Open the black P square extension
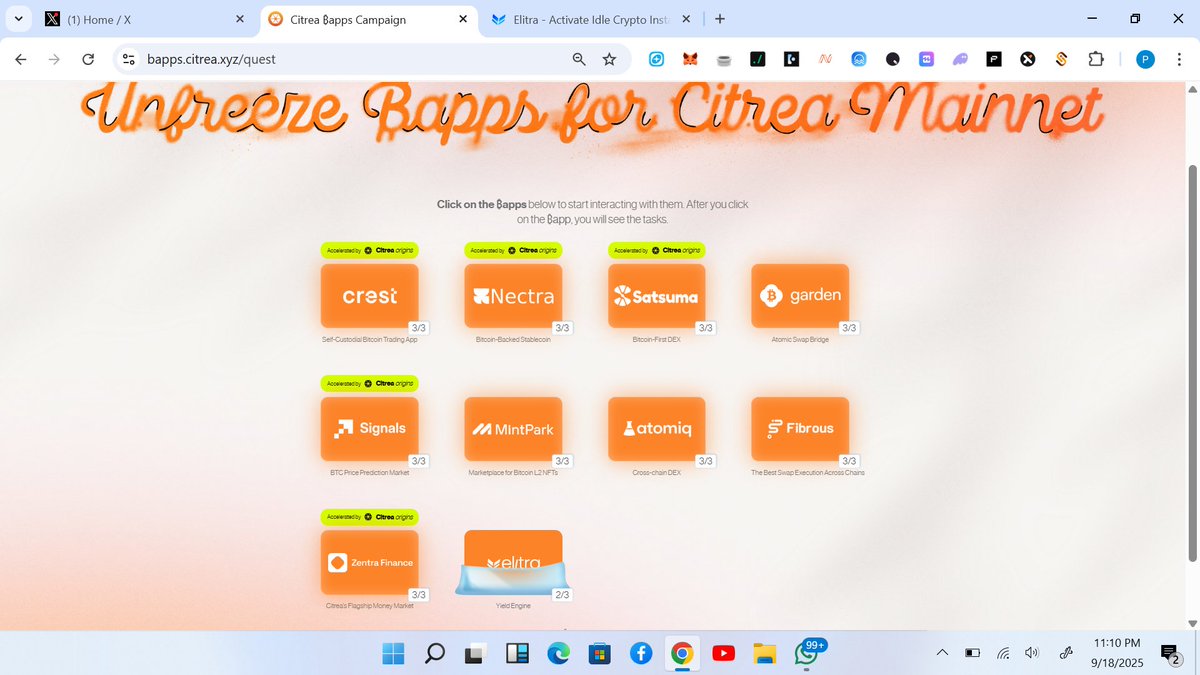Viewport: 1200px width, 675px height. tap(994, 60)
